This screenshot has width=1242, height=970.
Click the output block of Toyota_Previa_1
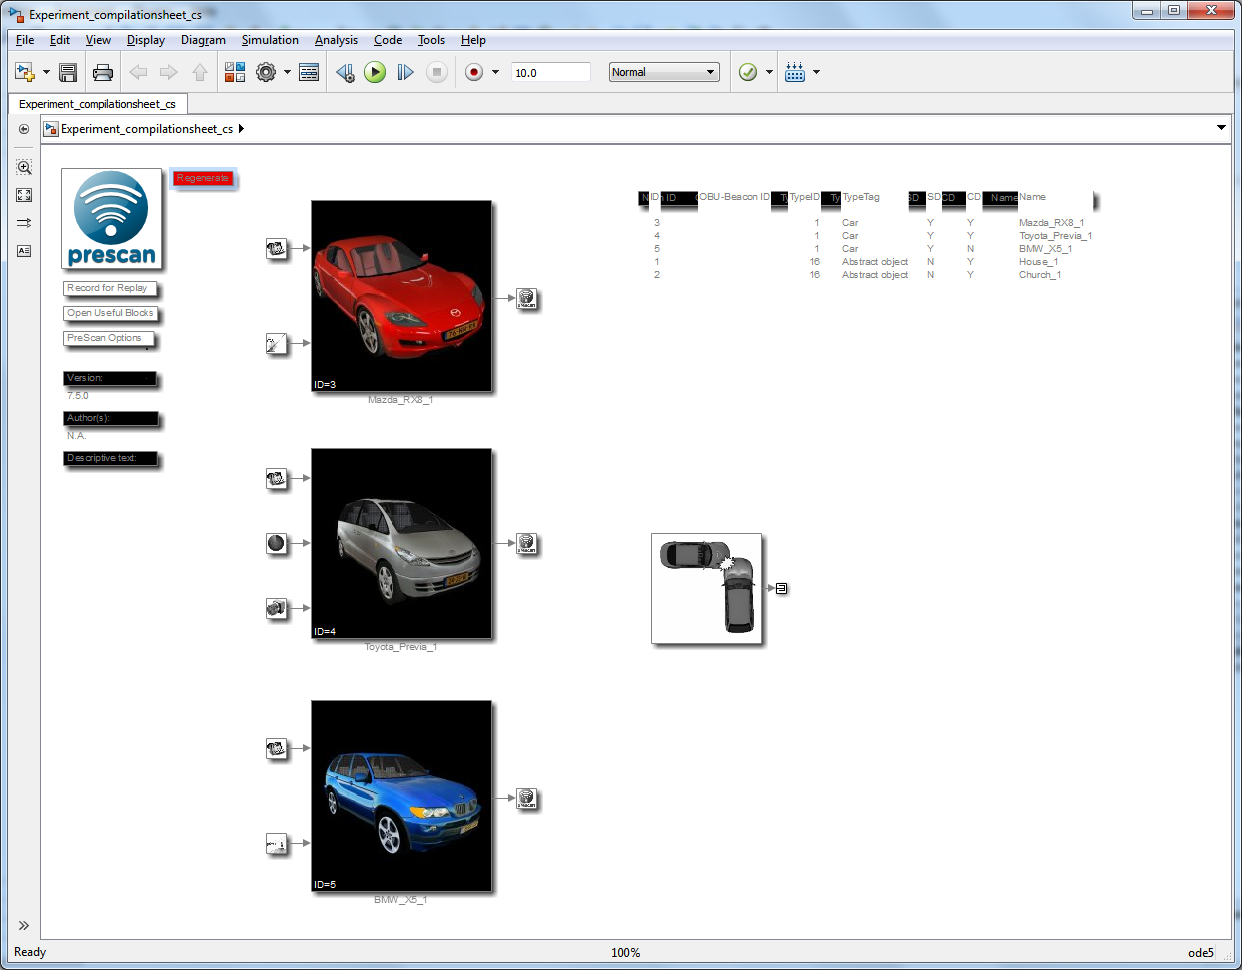tap(527, 544)
